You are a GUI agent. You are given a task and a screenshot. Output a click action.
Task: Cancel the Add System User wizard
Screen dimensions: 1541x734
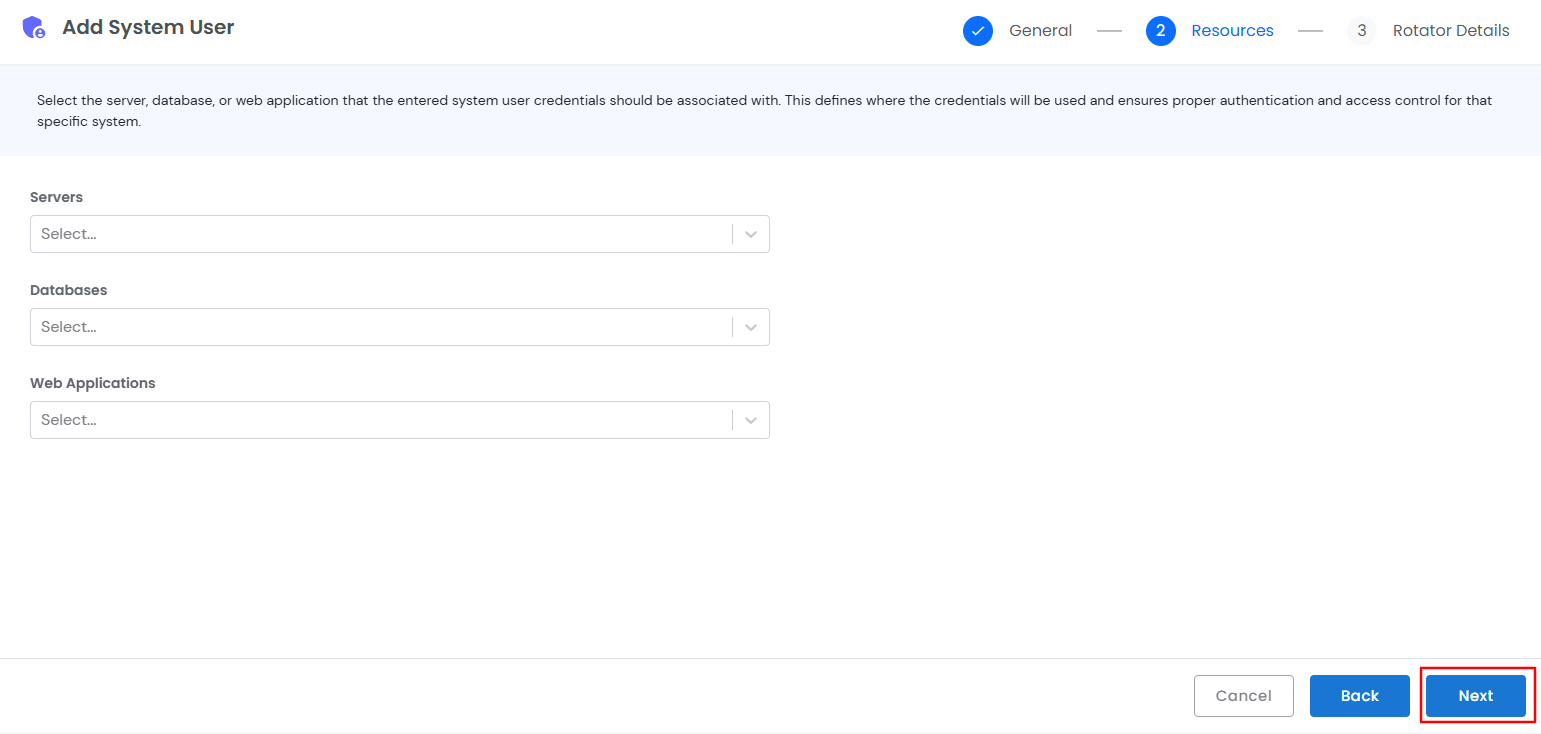pos(1243,695)
